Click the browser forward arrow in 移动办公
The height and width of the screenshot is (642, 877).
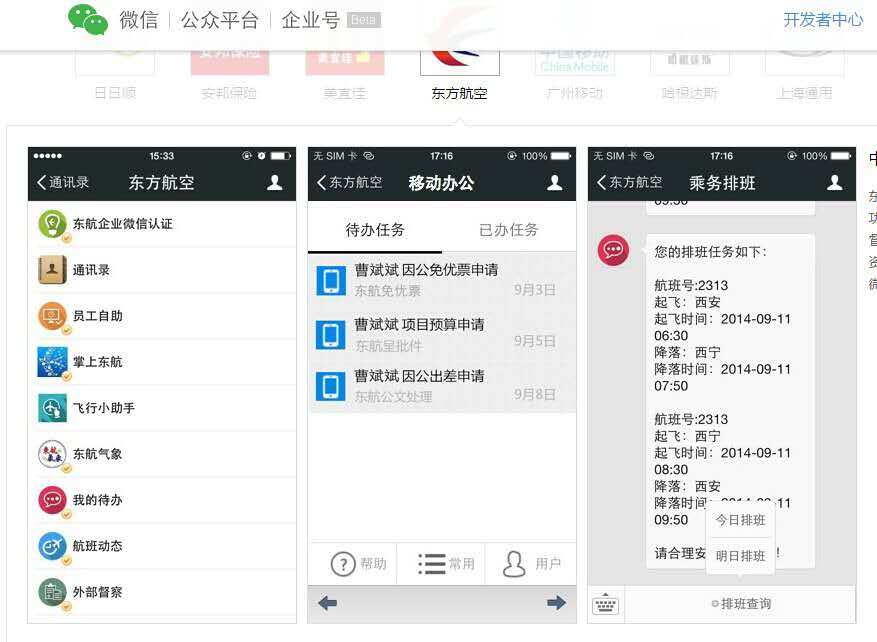(x=557, y=603)
